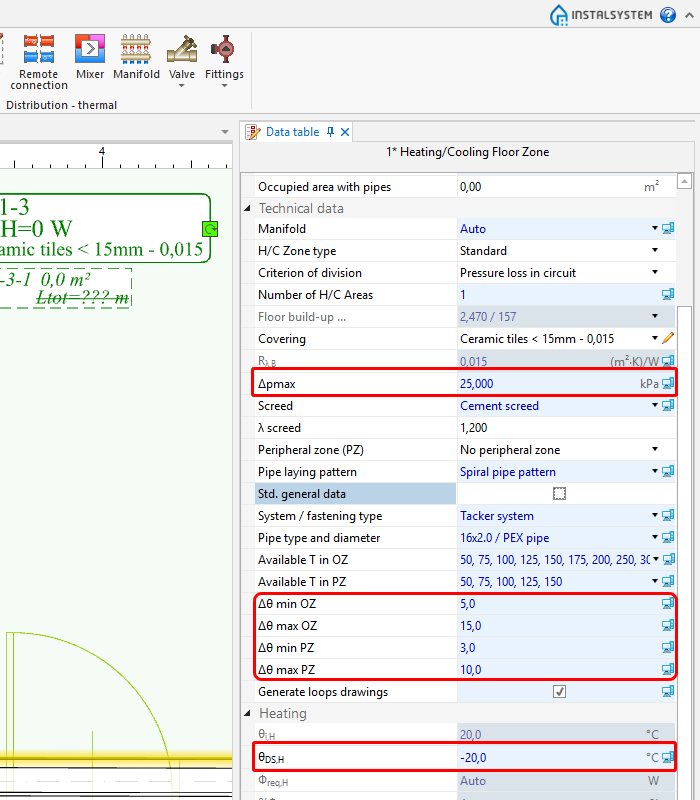Click the Fittings tool icon
Screen dimensions: 700x800
pos(224,48)
